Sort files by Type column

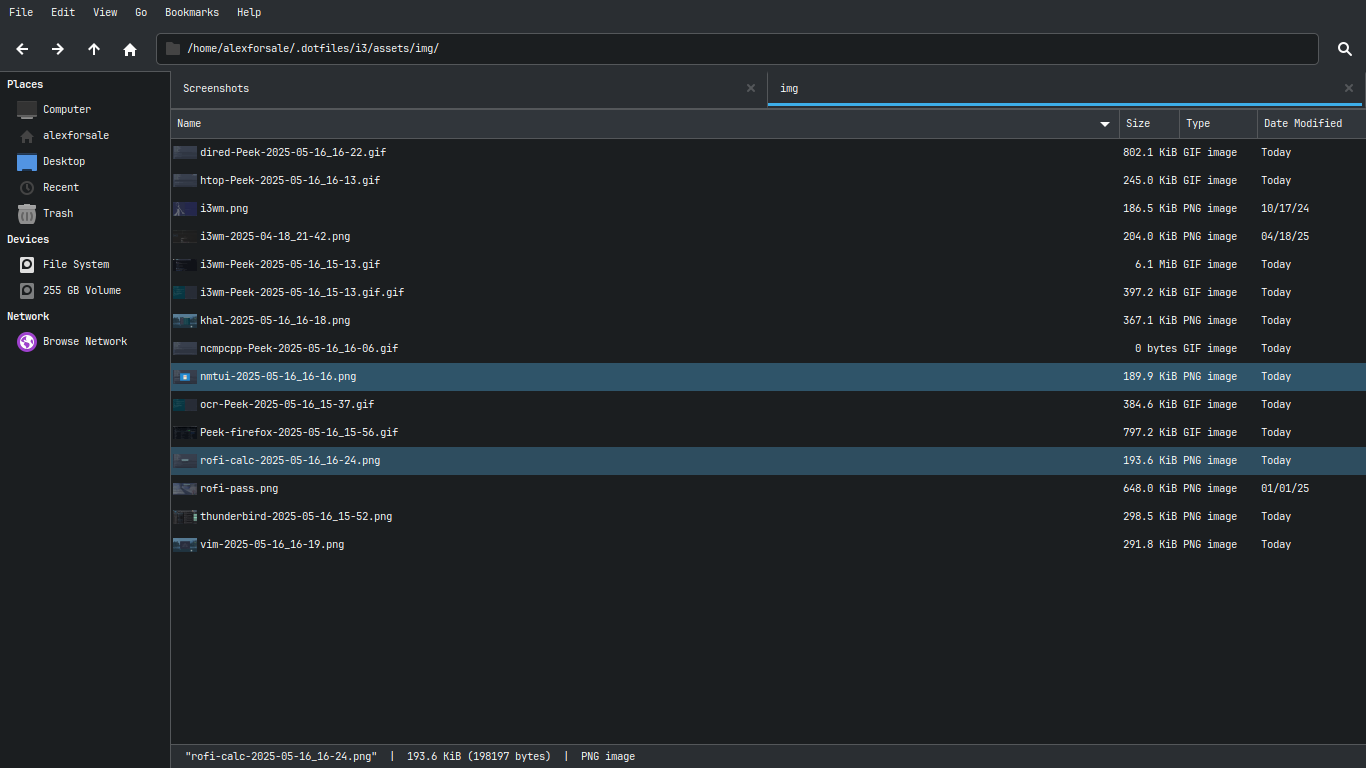click(1218, 123)
